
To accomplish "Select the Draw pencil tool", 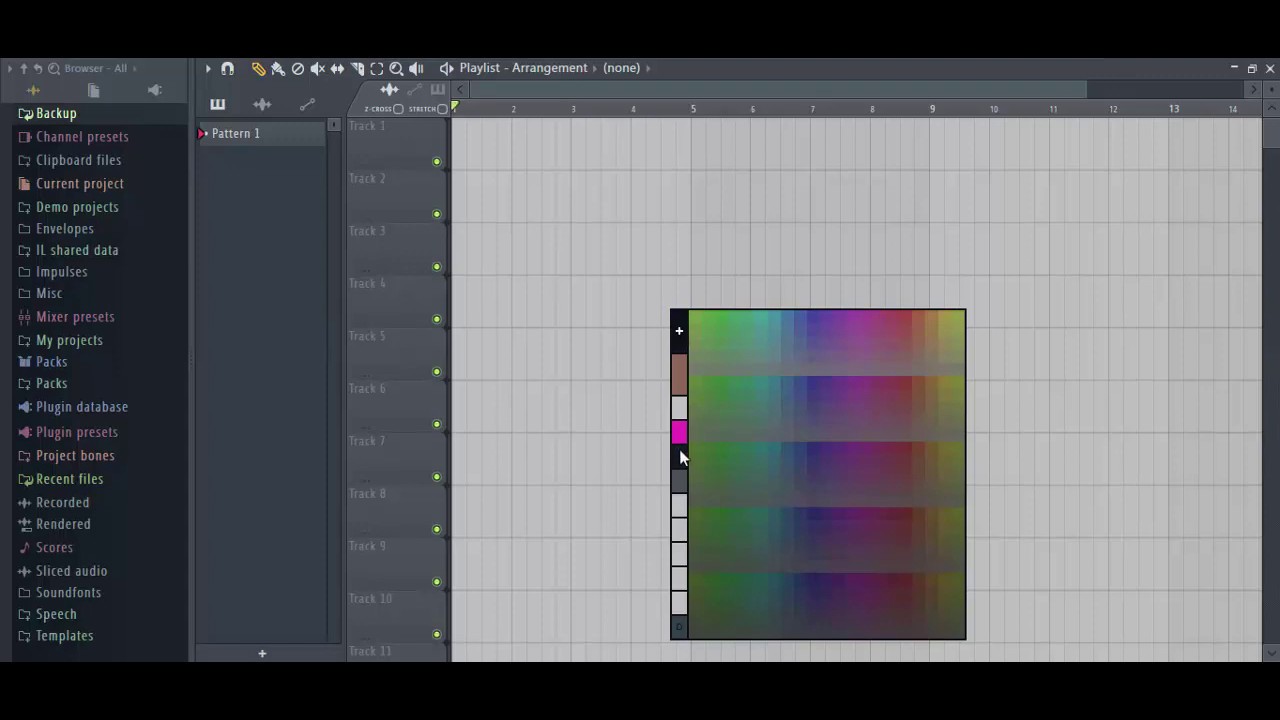I will click(258, 68).
